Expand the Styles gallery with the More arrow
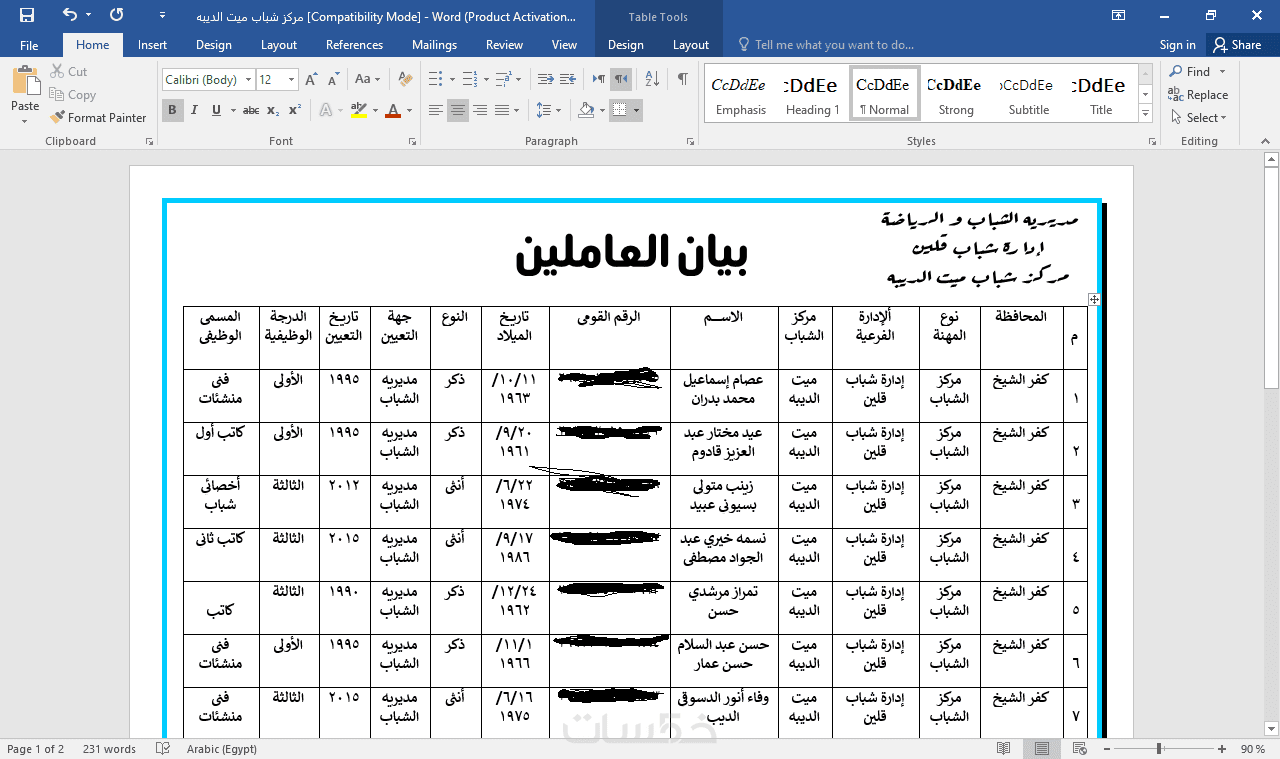The width and height of the screenshot is (1280, 759). [1146, 114]
